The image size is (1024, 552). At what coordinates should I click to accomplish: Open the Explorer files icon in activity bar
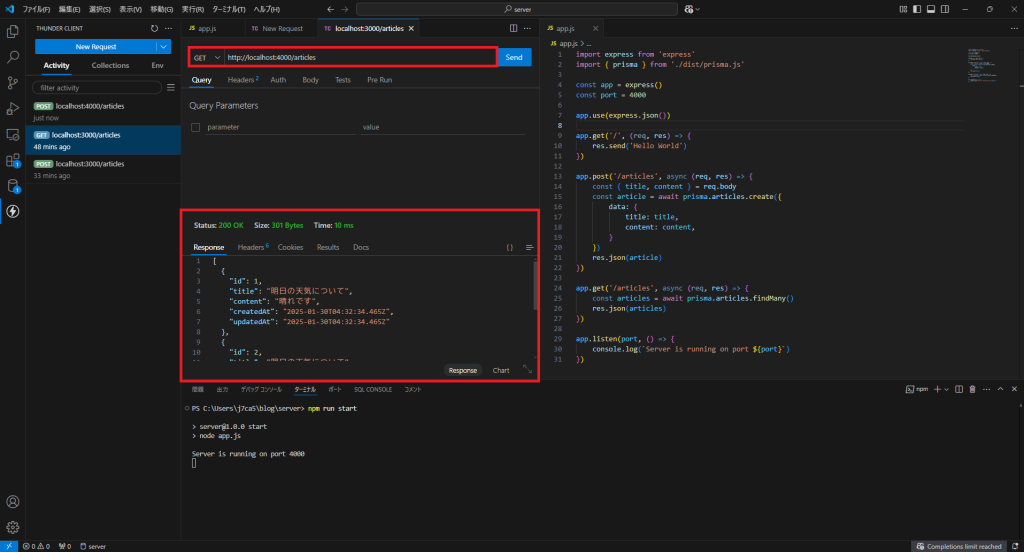point(13,32)
